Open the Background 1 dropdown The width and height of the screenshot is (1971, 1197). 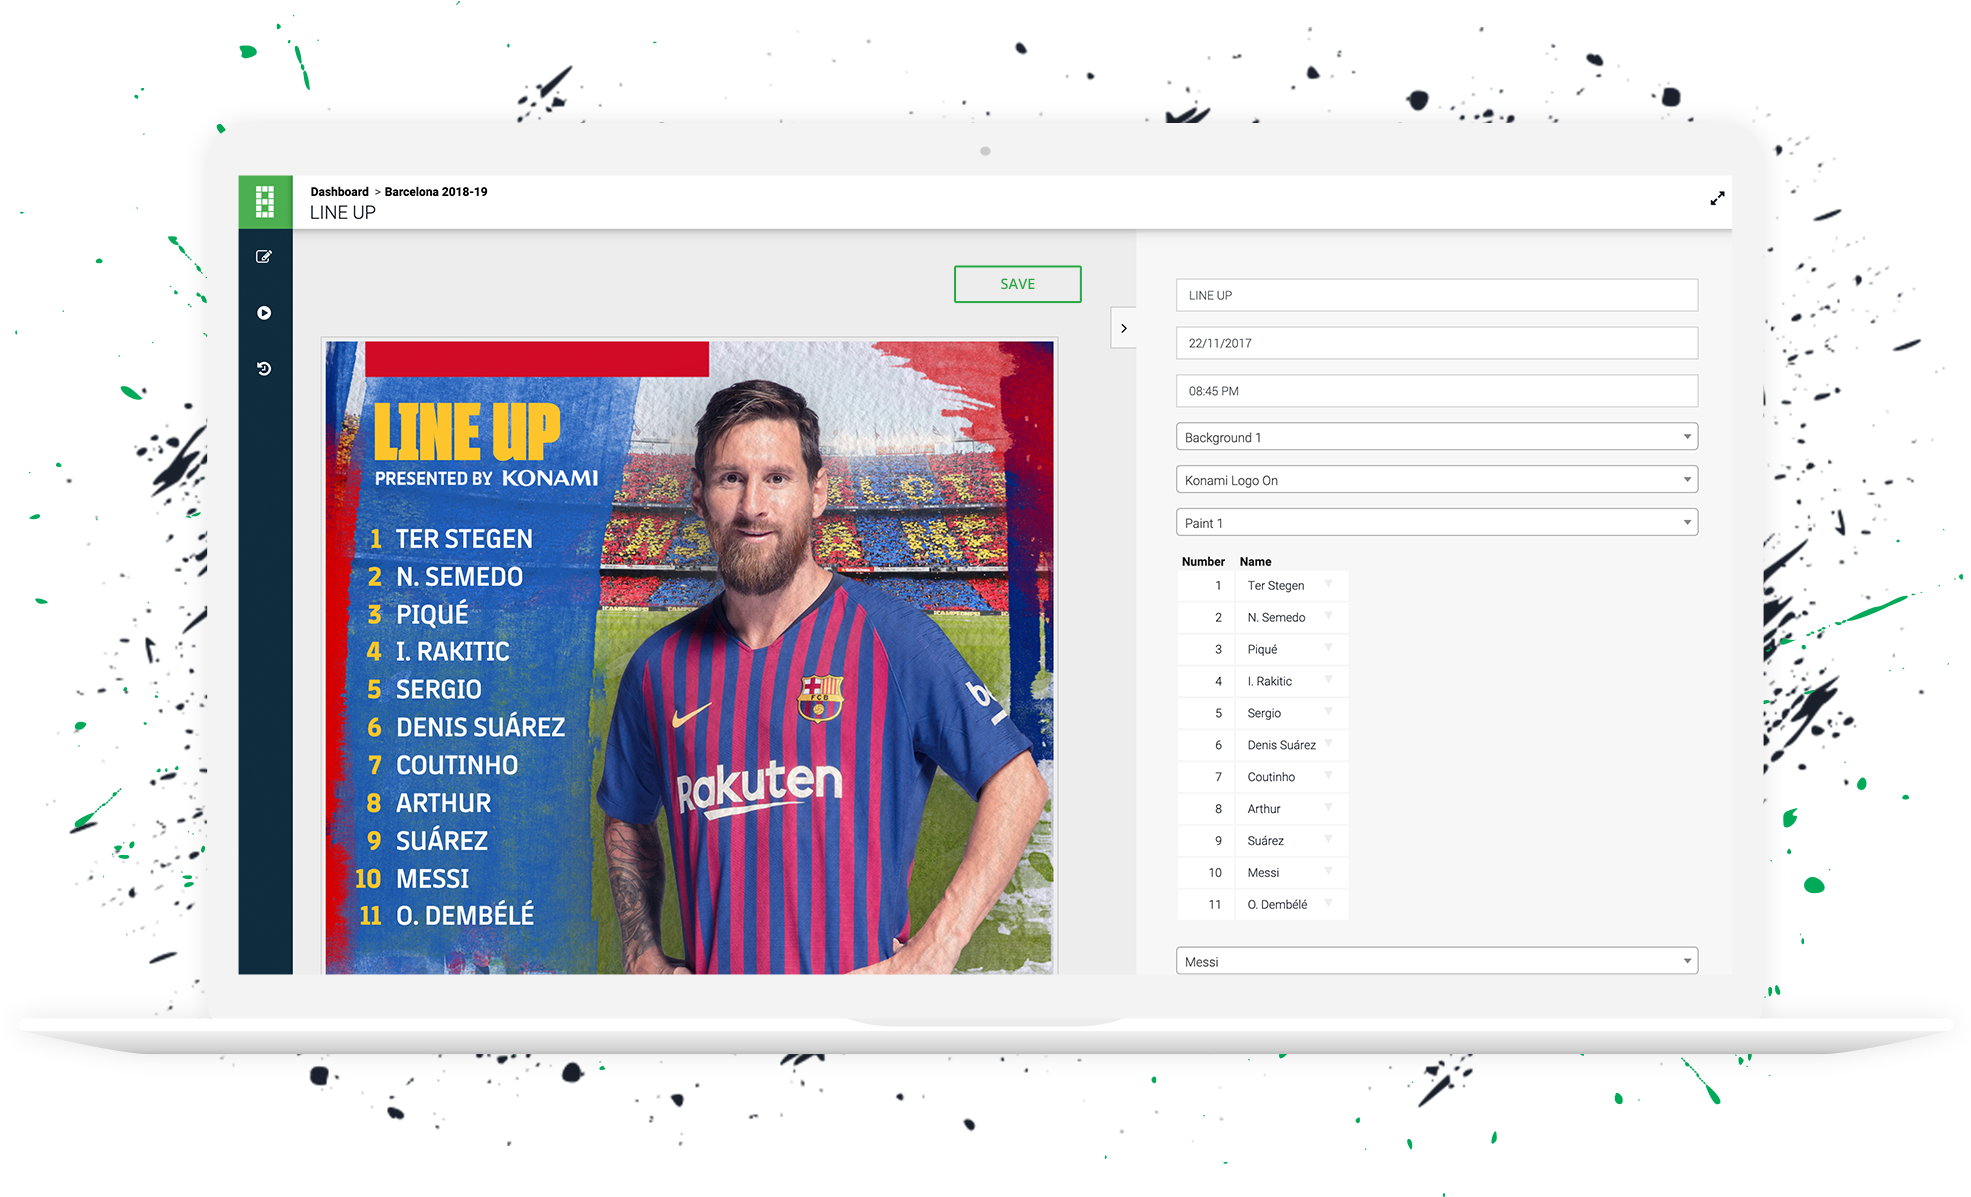[x=1437, y=437]
